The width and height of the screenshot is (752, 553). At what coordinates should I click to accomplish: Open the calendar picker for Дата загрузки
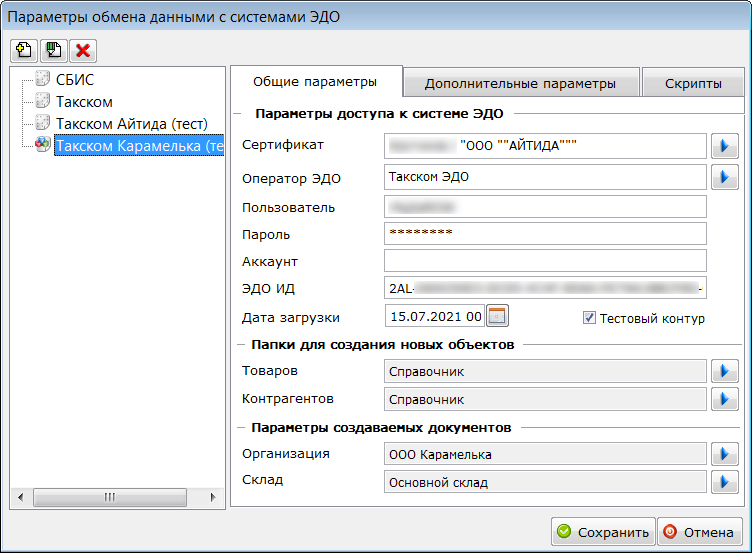tap(497, 316)
